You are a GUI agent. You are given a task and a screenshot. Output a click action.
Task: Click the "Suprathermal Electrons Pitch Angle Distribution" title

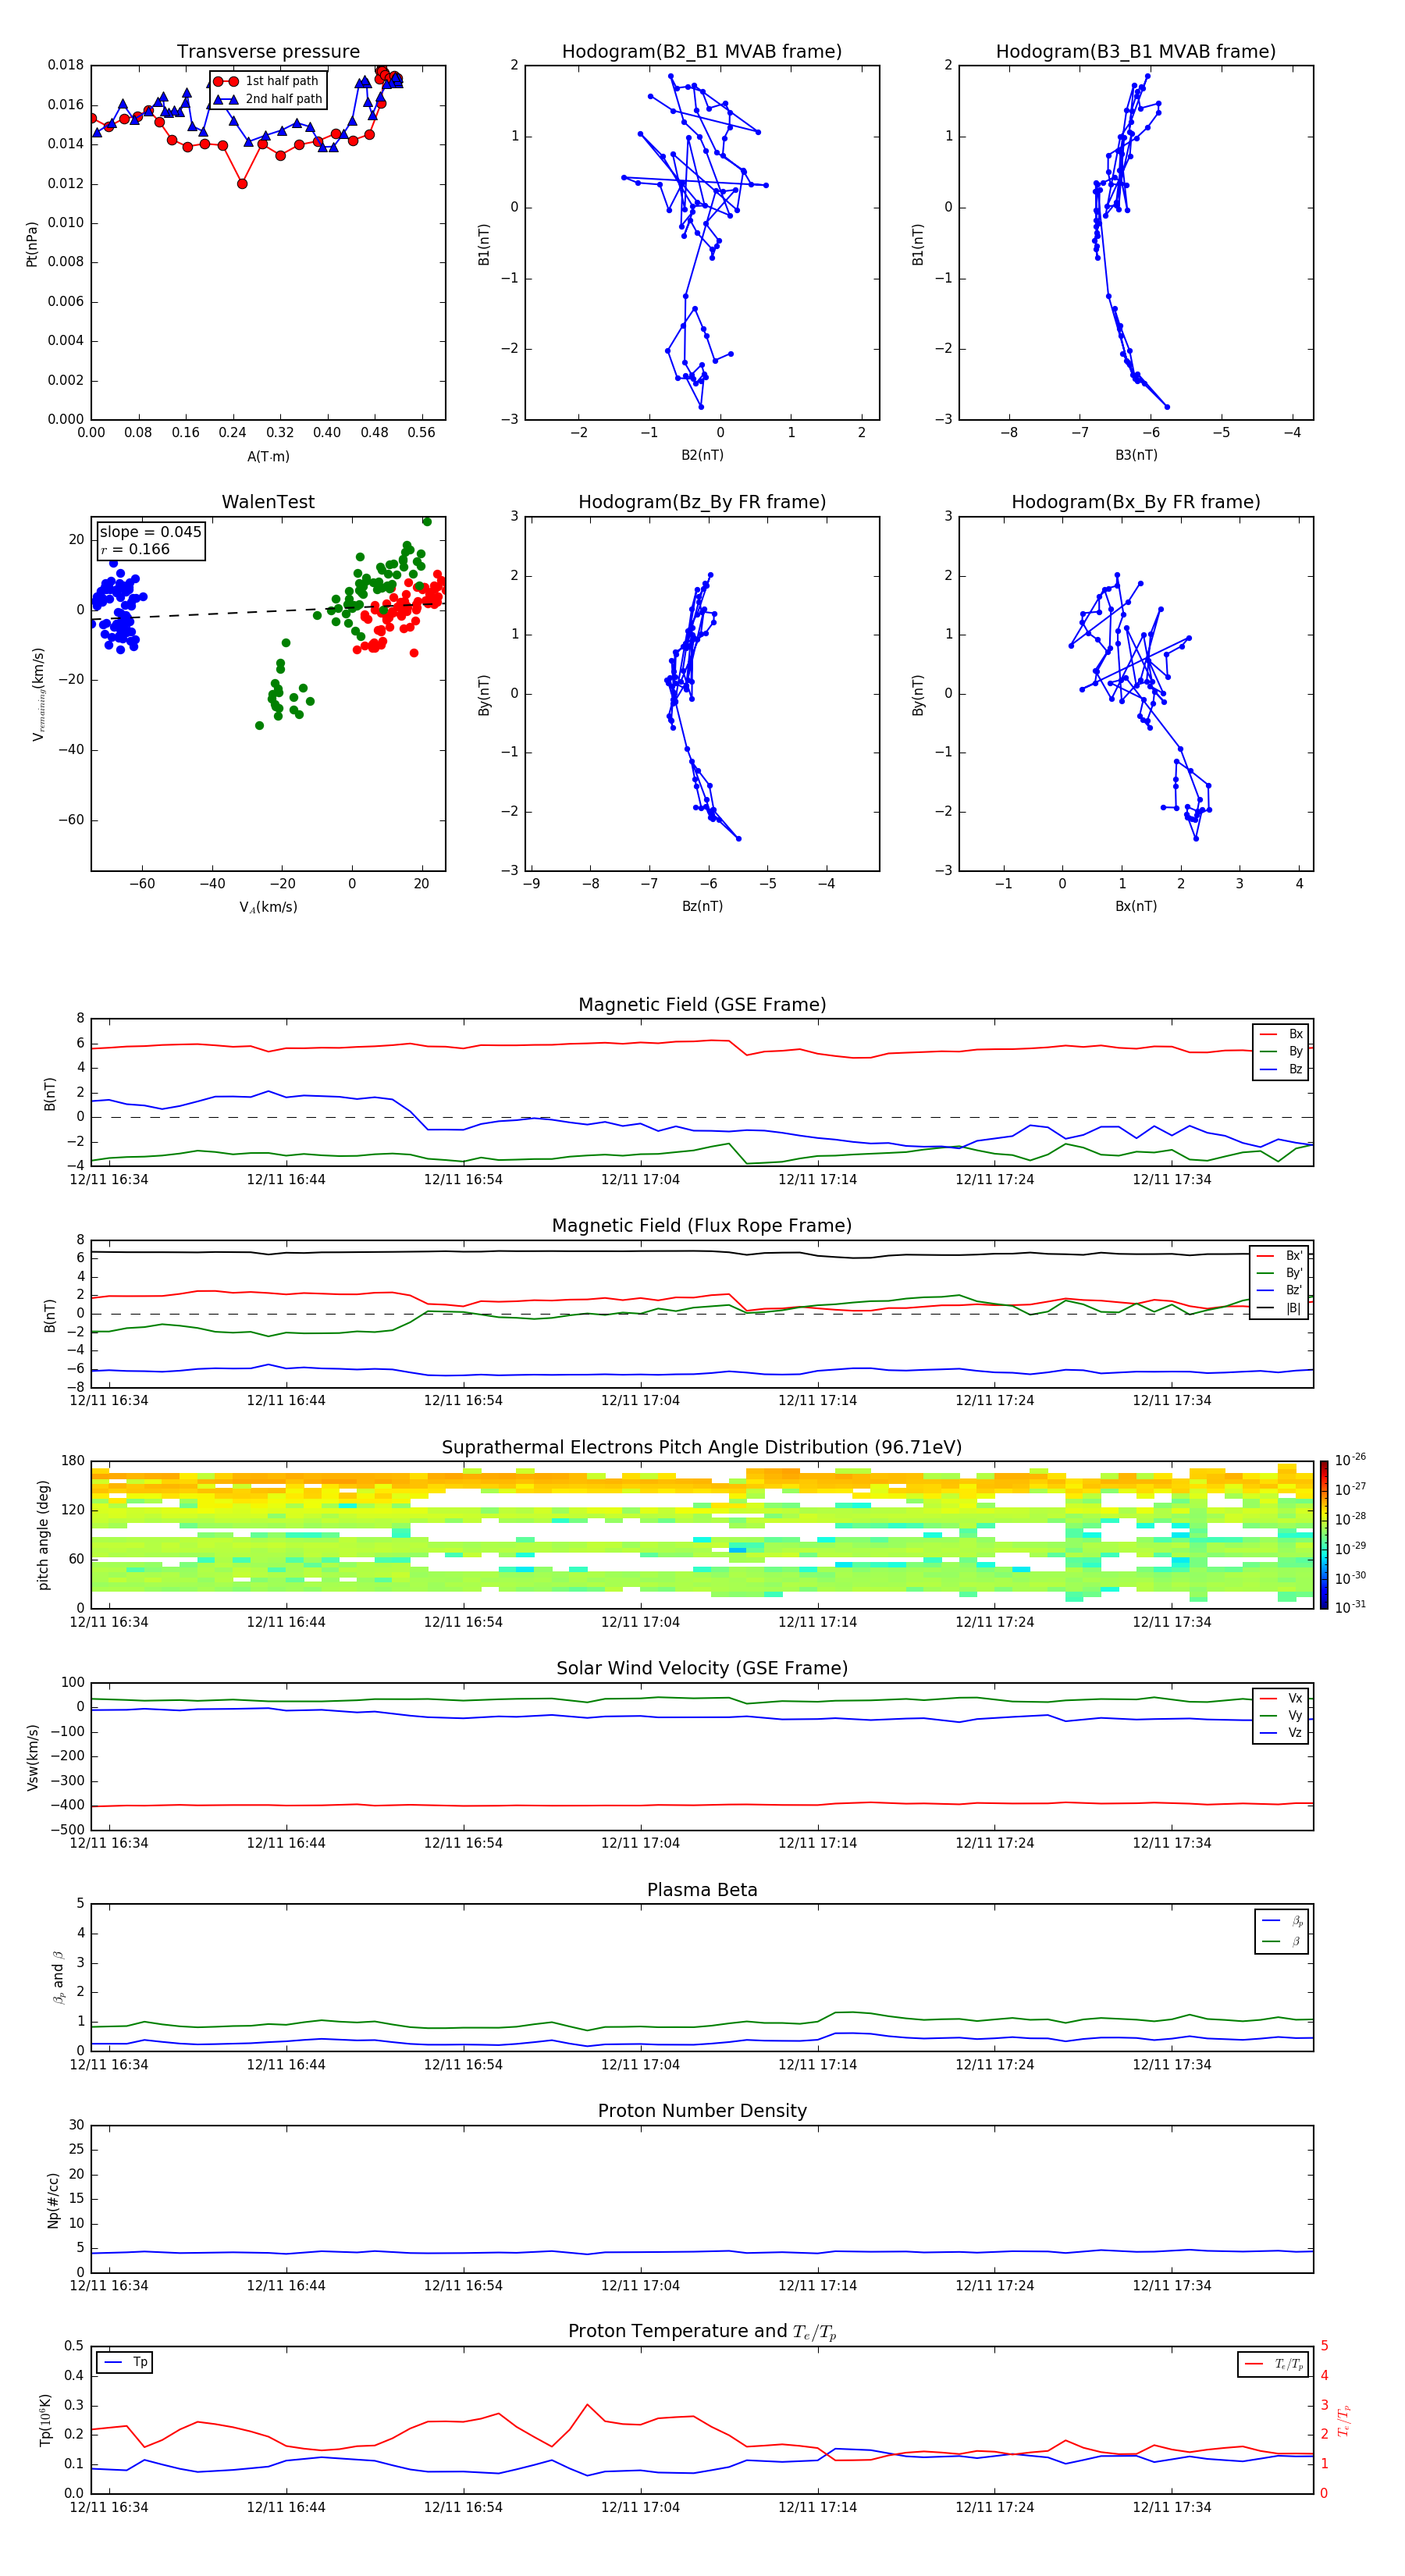coord(702,1448)
